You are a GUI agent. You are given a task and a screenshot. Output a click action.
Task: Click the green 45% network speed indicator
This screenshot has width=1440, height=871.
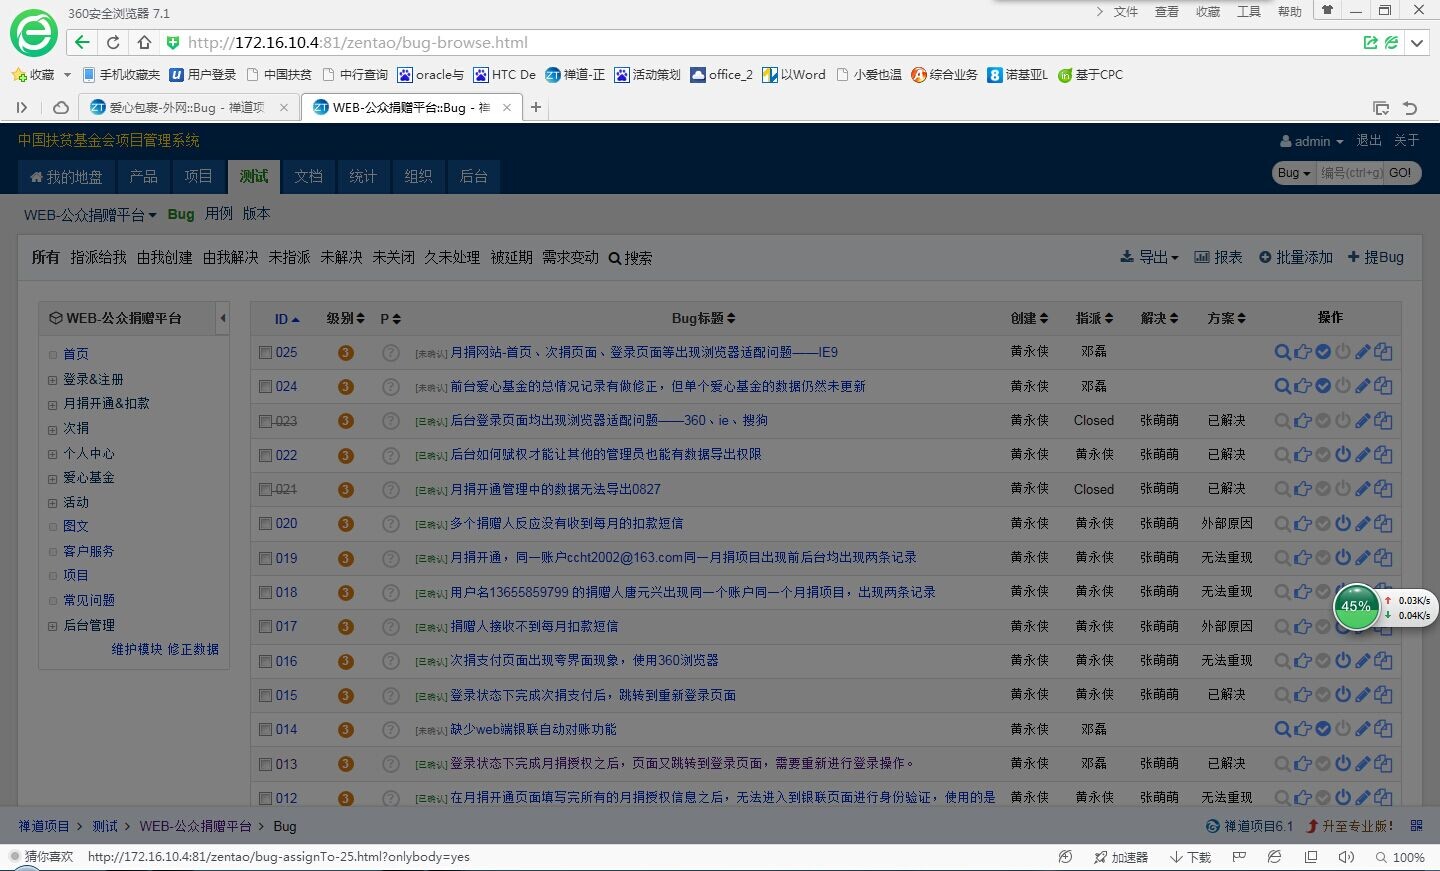click(x=1356, y=606)
